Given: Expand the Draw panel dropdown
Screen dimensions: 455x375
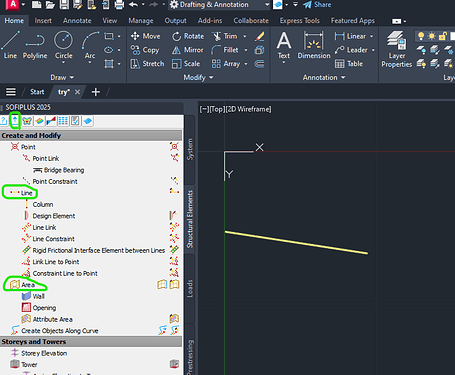Looking at the screenshot, I should click(x=62, y=77).
